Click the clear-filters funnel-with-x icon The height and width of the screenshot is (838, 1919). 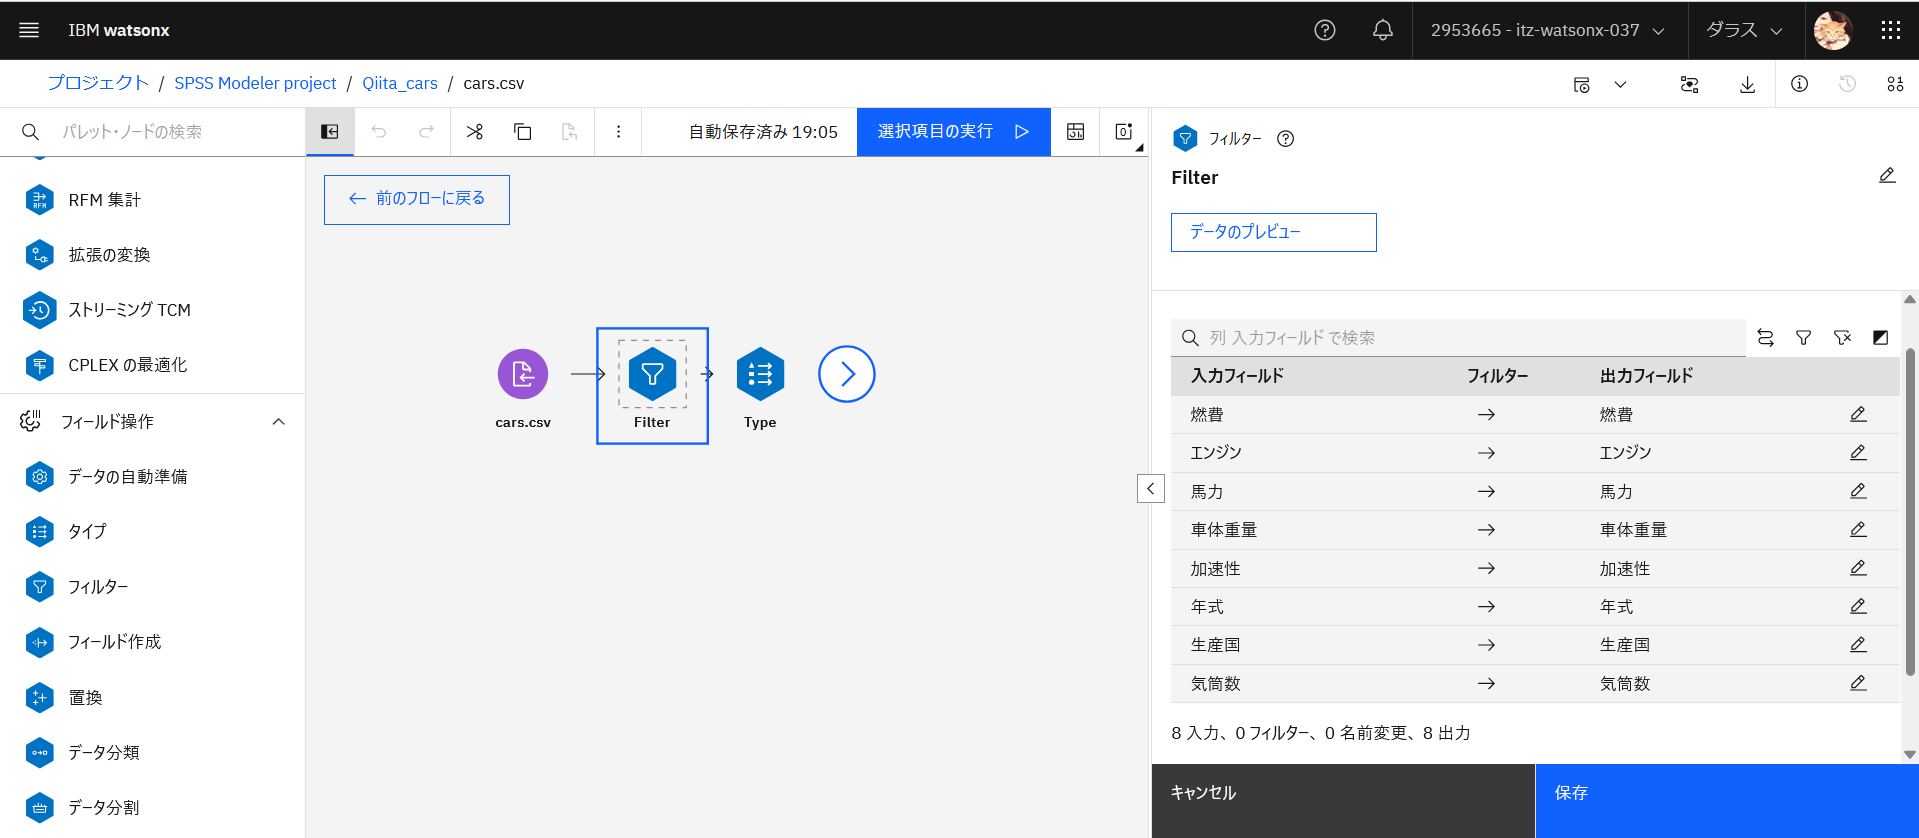coord(1842,338)
